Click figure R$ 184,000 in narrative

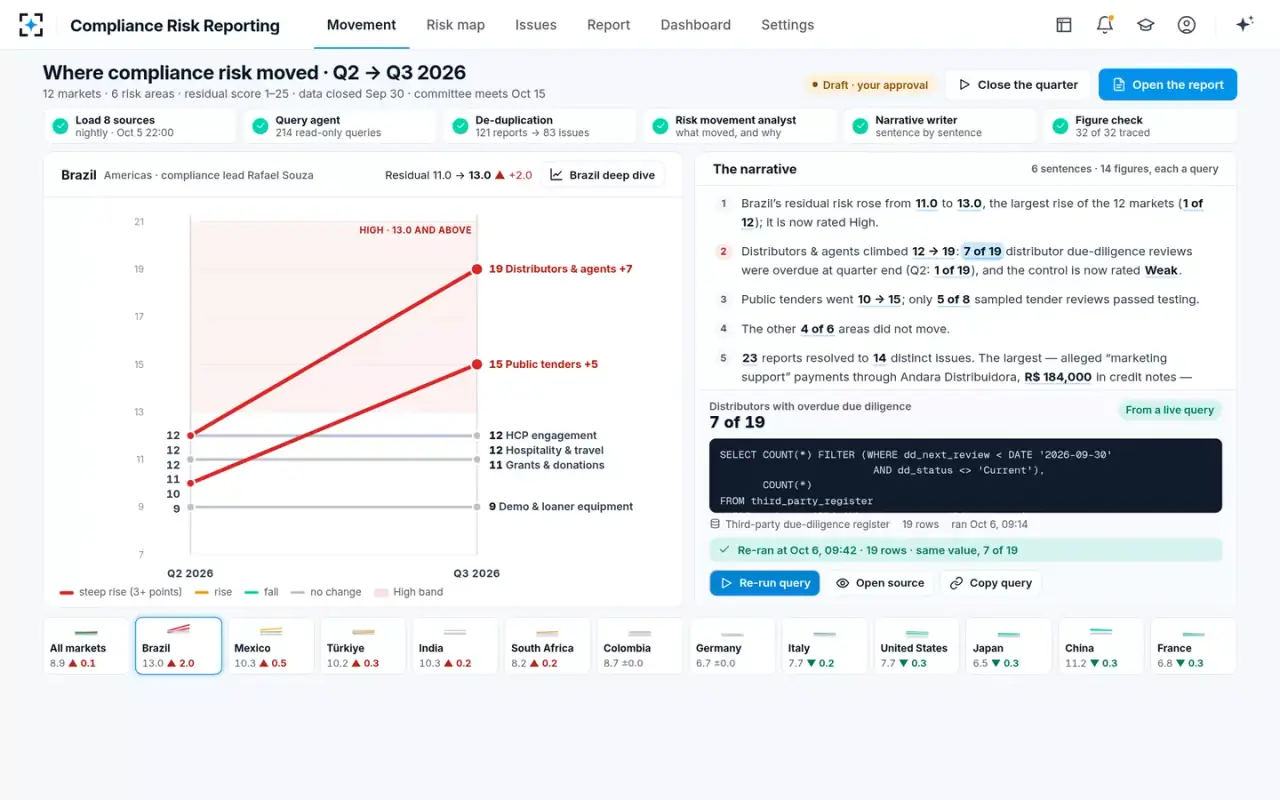1058,377
